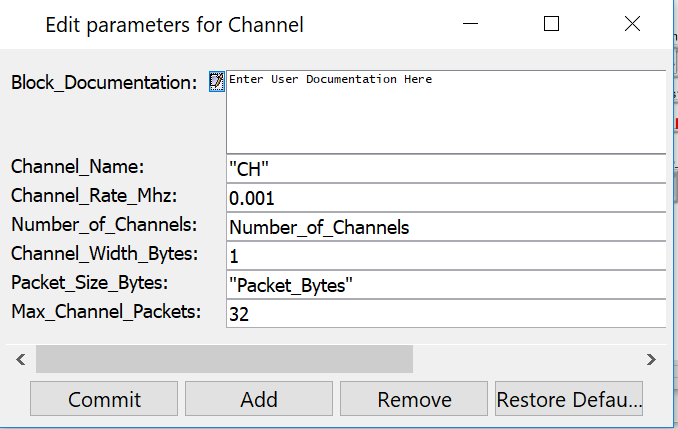Click the Block_Documentation label
Image resolution: width=678 pixels, height=429 pixels.
click(104, 83)
